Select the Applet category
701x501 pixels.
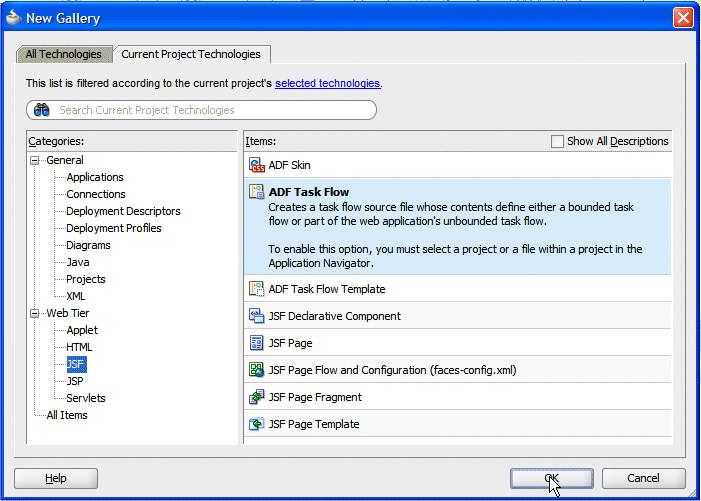pos(82,330)
